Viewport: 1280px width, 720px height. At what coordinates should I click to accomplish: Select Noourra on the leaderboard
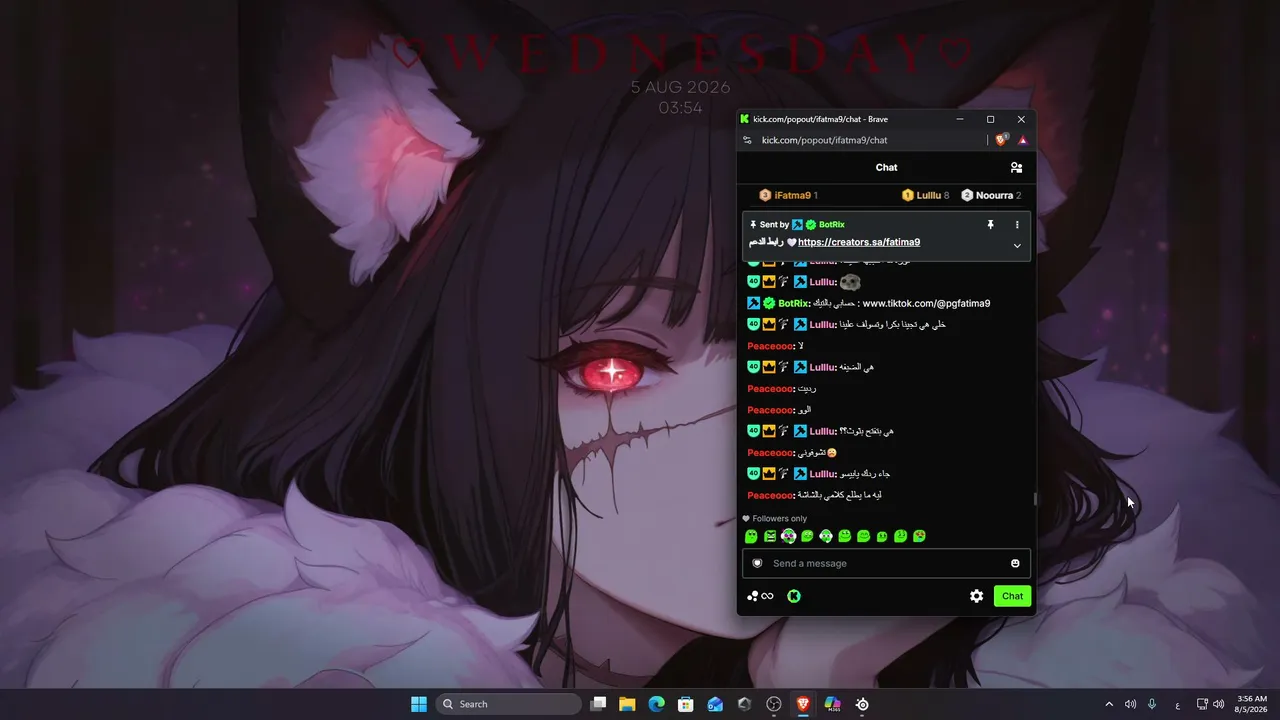(991, 195)
